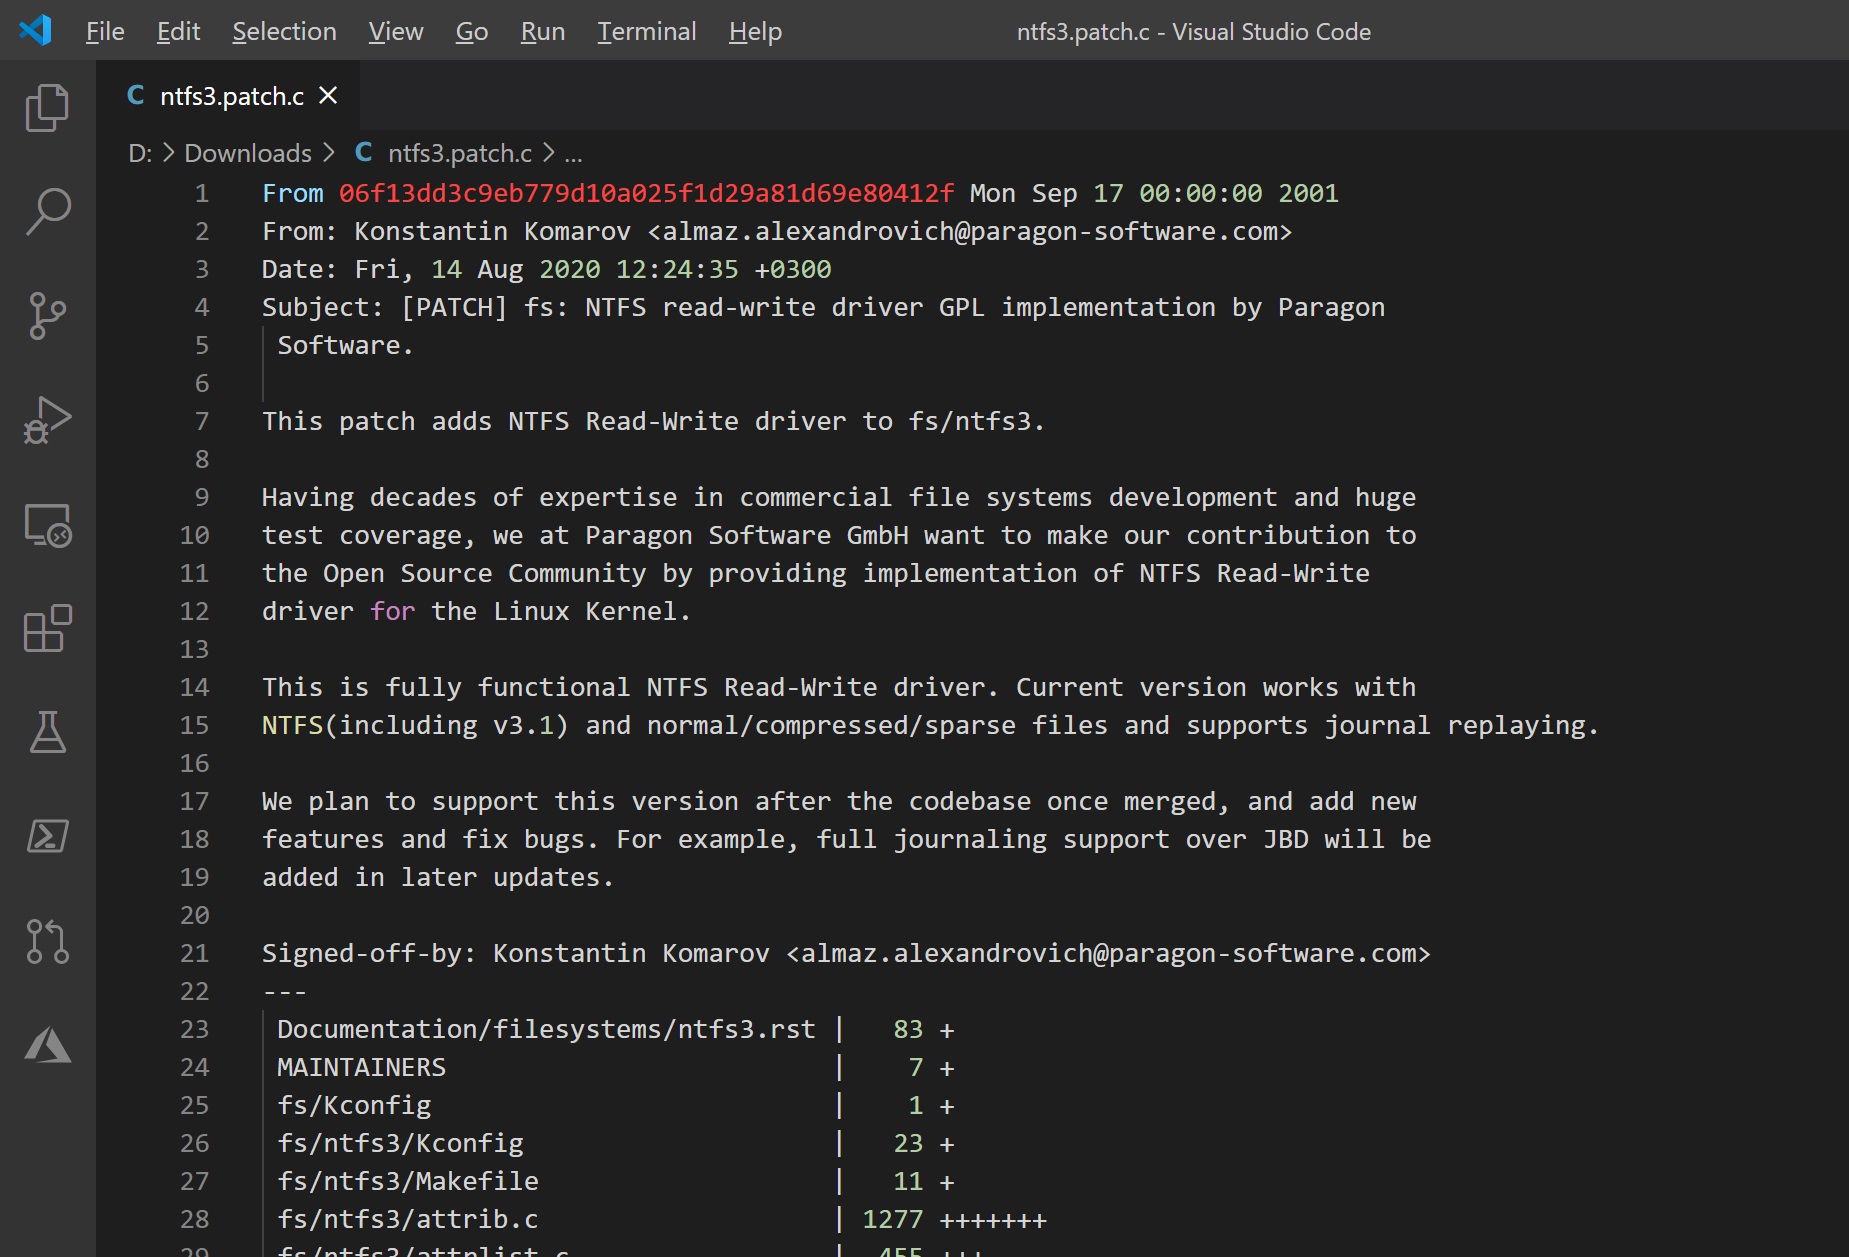Open the File menu
Image resolution: width=1849 pixels, height=1257 pixels.
point(105,32)
